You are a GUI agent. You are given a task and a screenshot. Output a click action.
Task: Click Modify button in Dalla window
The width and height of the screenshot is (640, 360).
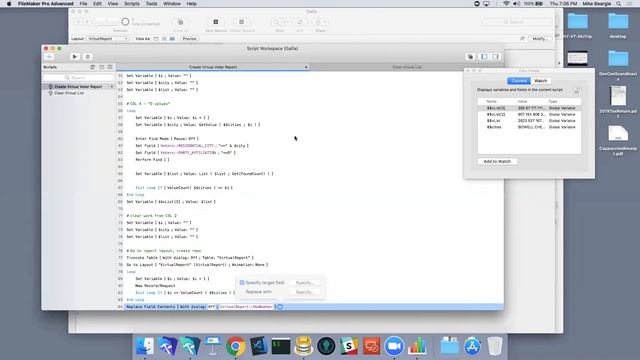click(x=539, y=39)
